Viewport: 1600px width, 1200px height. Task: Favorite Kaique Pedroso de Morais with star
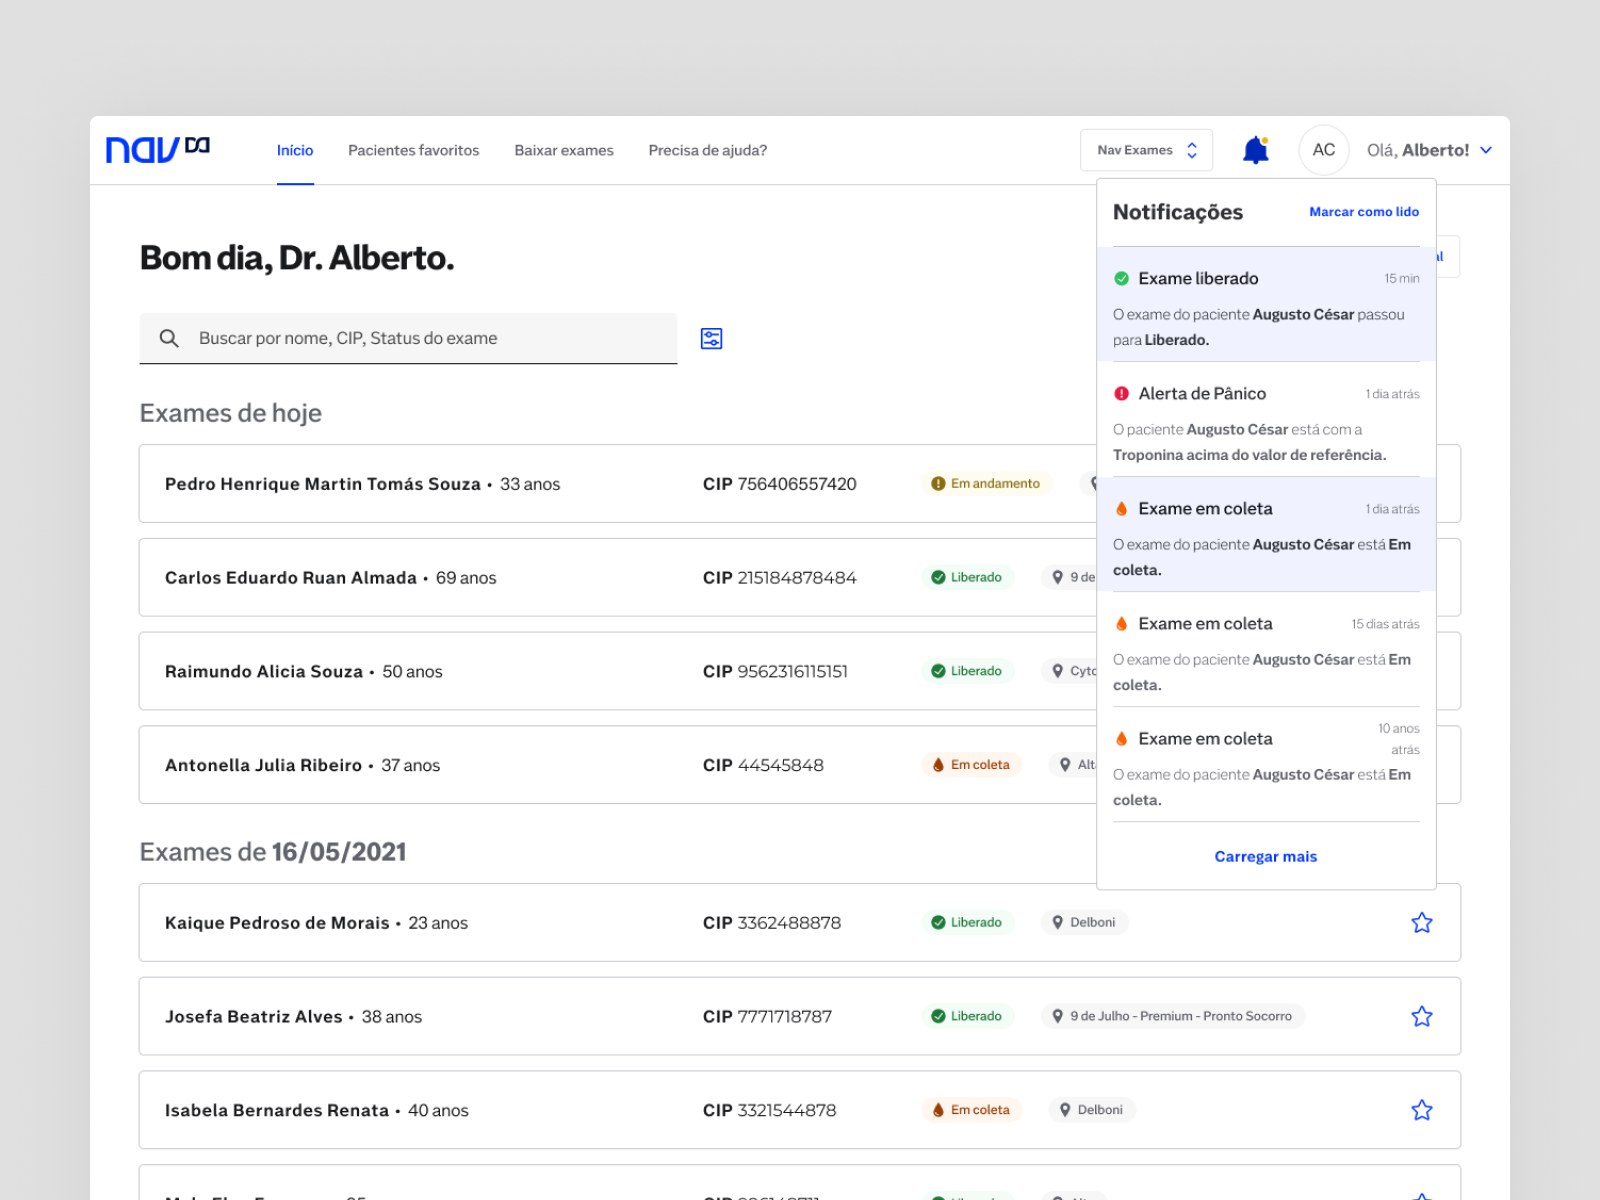(1421, 923)
